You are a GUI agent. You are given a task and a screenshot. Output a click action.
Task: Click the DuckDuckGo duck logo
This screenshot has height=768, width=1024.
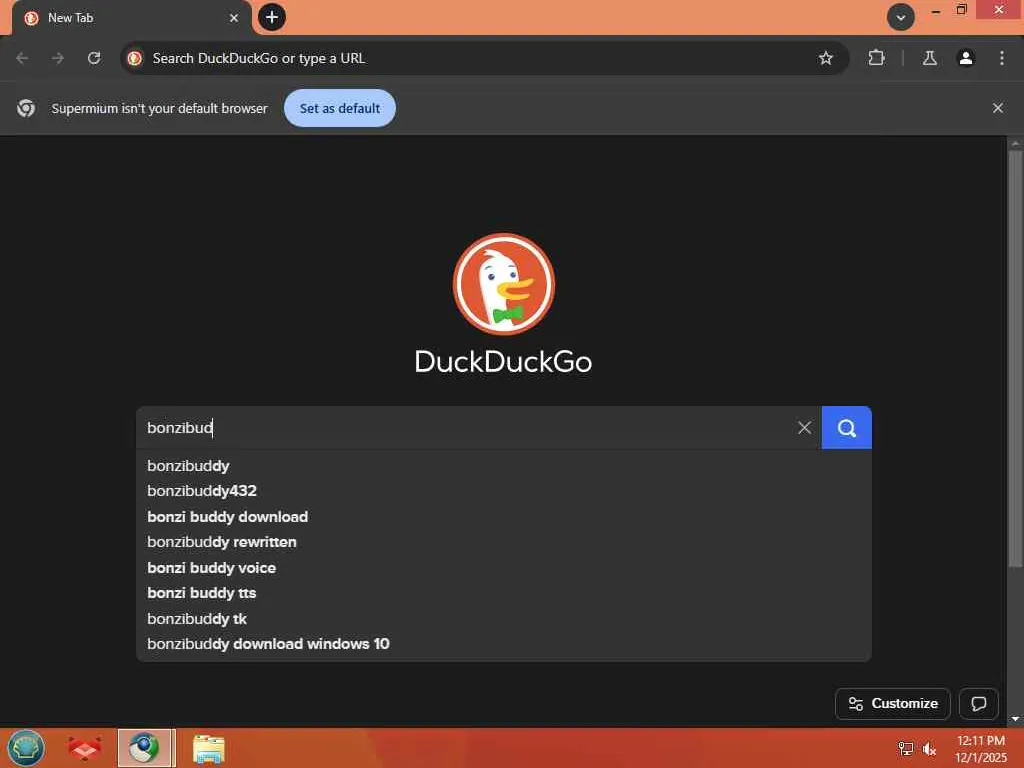tap(504, 284)
